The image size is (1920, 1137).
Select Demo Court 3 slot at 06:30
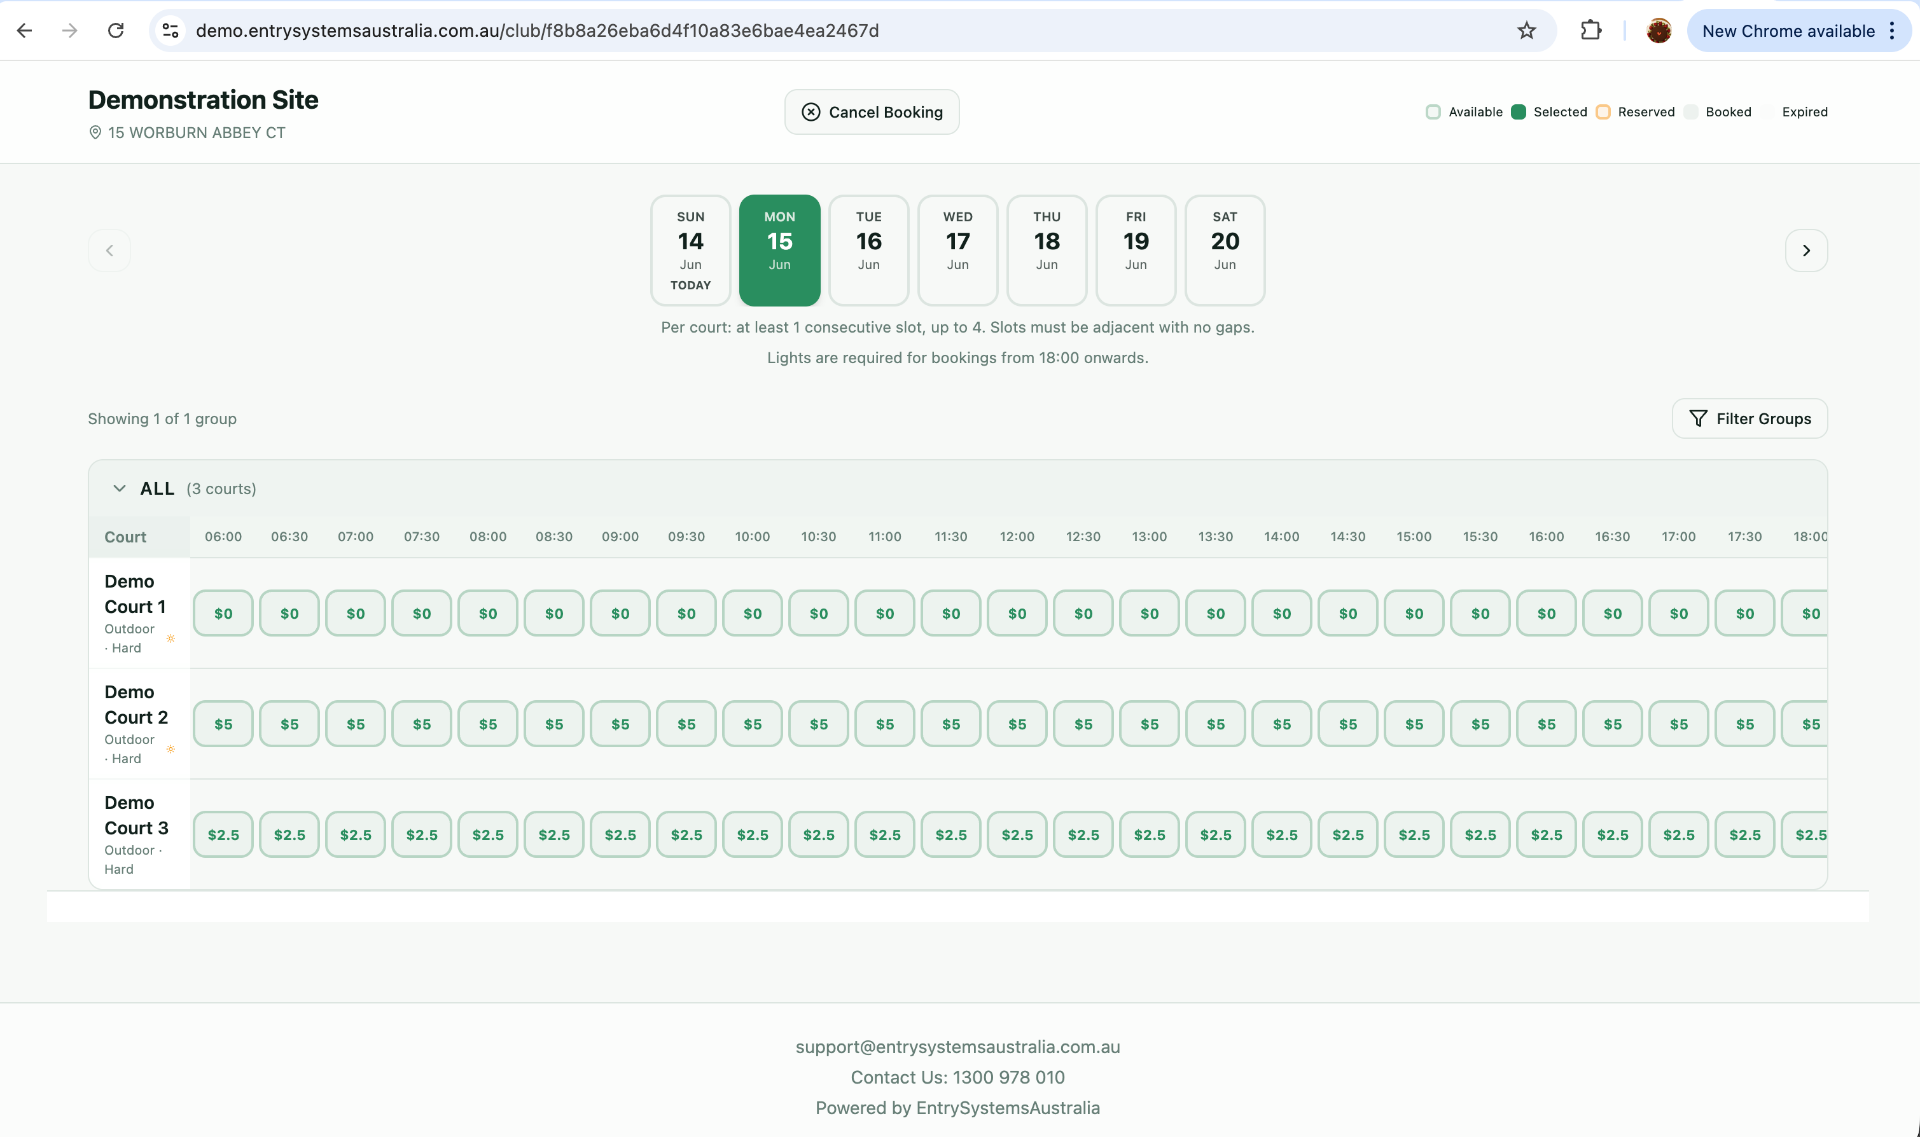[x=290, y=834]
